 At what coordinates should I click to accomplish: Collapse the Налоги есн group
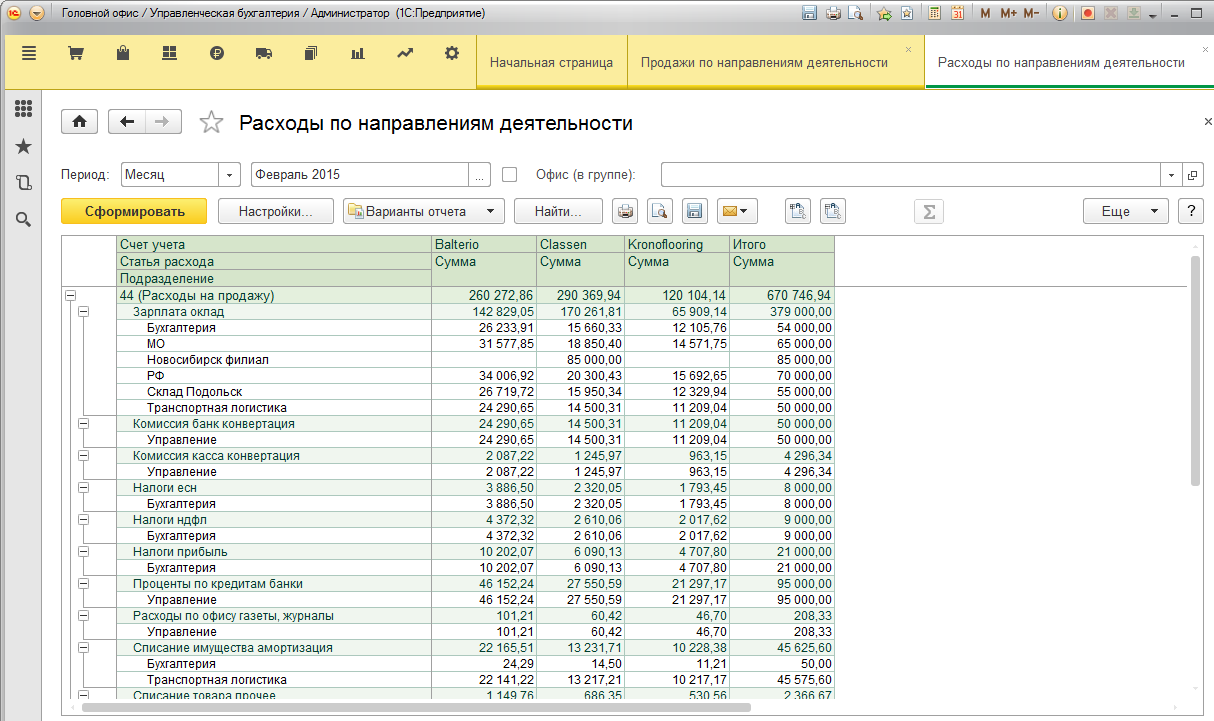pos(84,488)
